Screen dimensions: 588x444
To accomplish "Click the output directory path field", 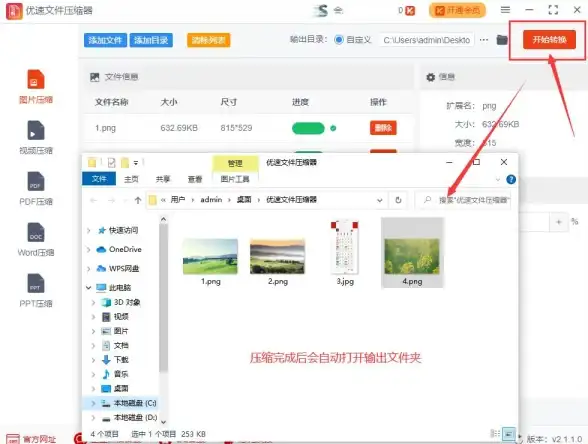I will tap(426, 40).
